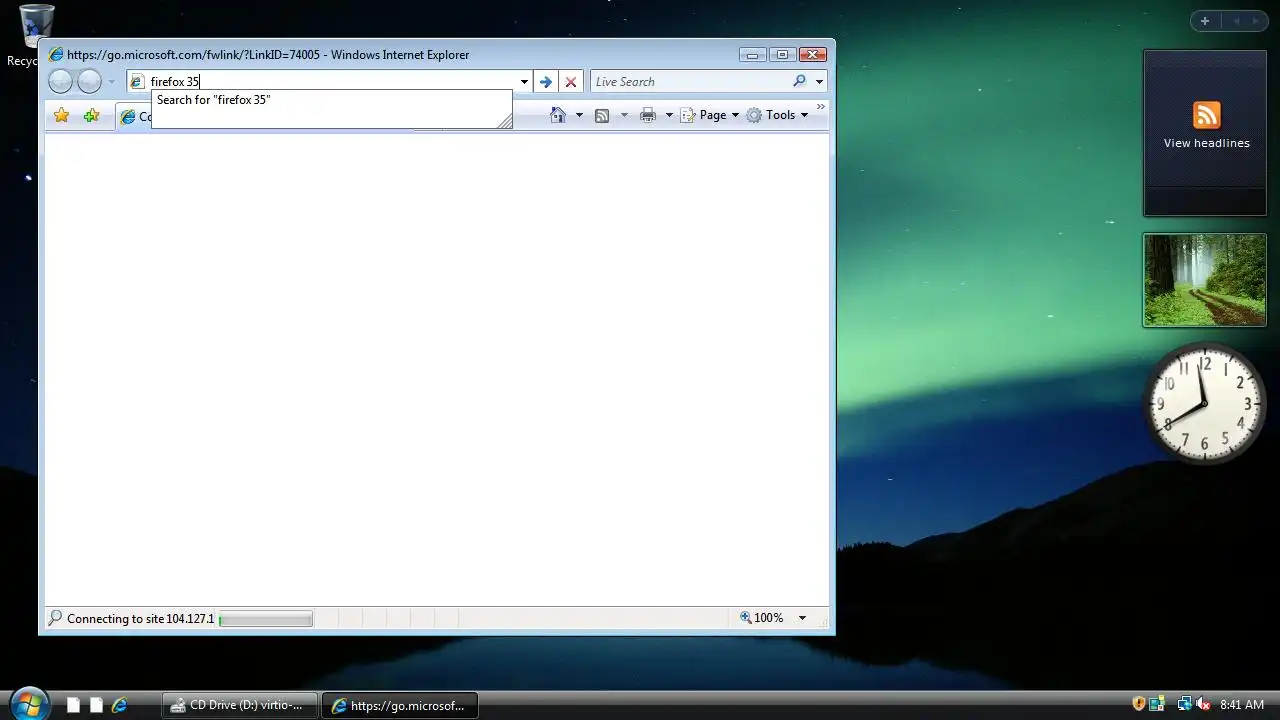Select the Connecting browser tab
1280x720 pixels.
tap(135, 117)
